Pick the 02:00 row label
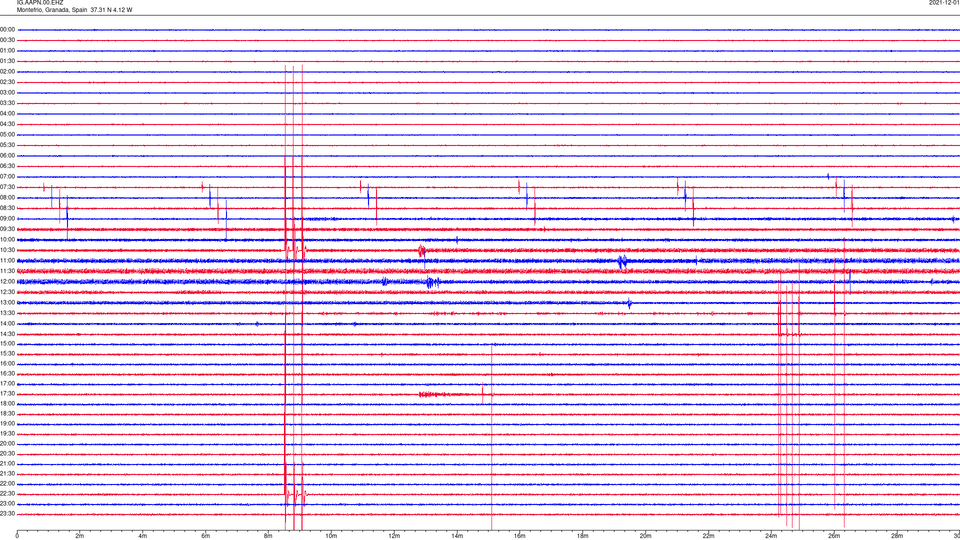 [7, 71]
